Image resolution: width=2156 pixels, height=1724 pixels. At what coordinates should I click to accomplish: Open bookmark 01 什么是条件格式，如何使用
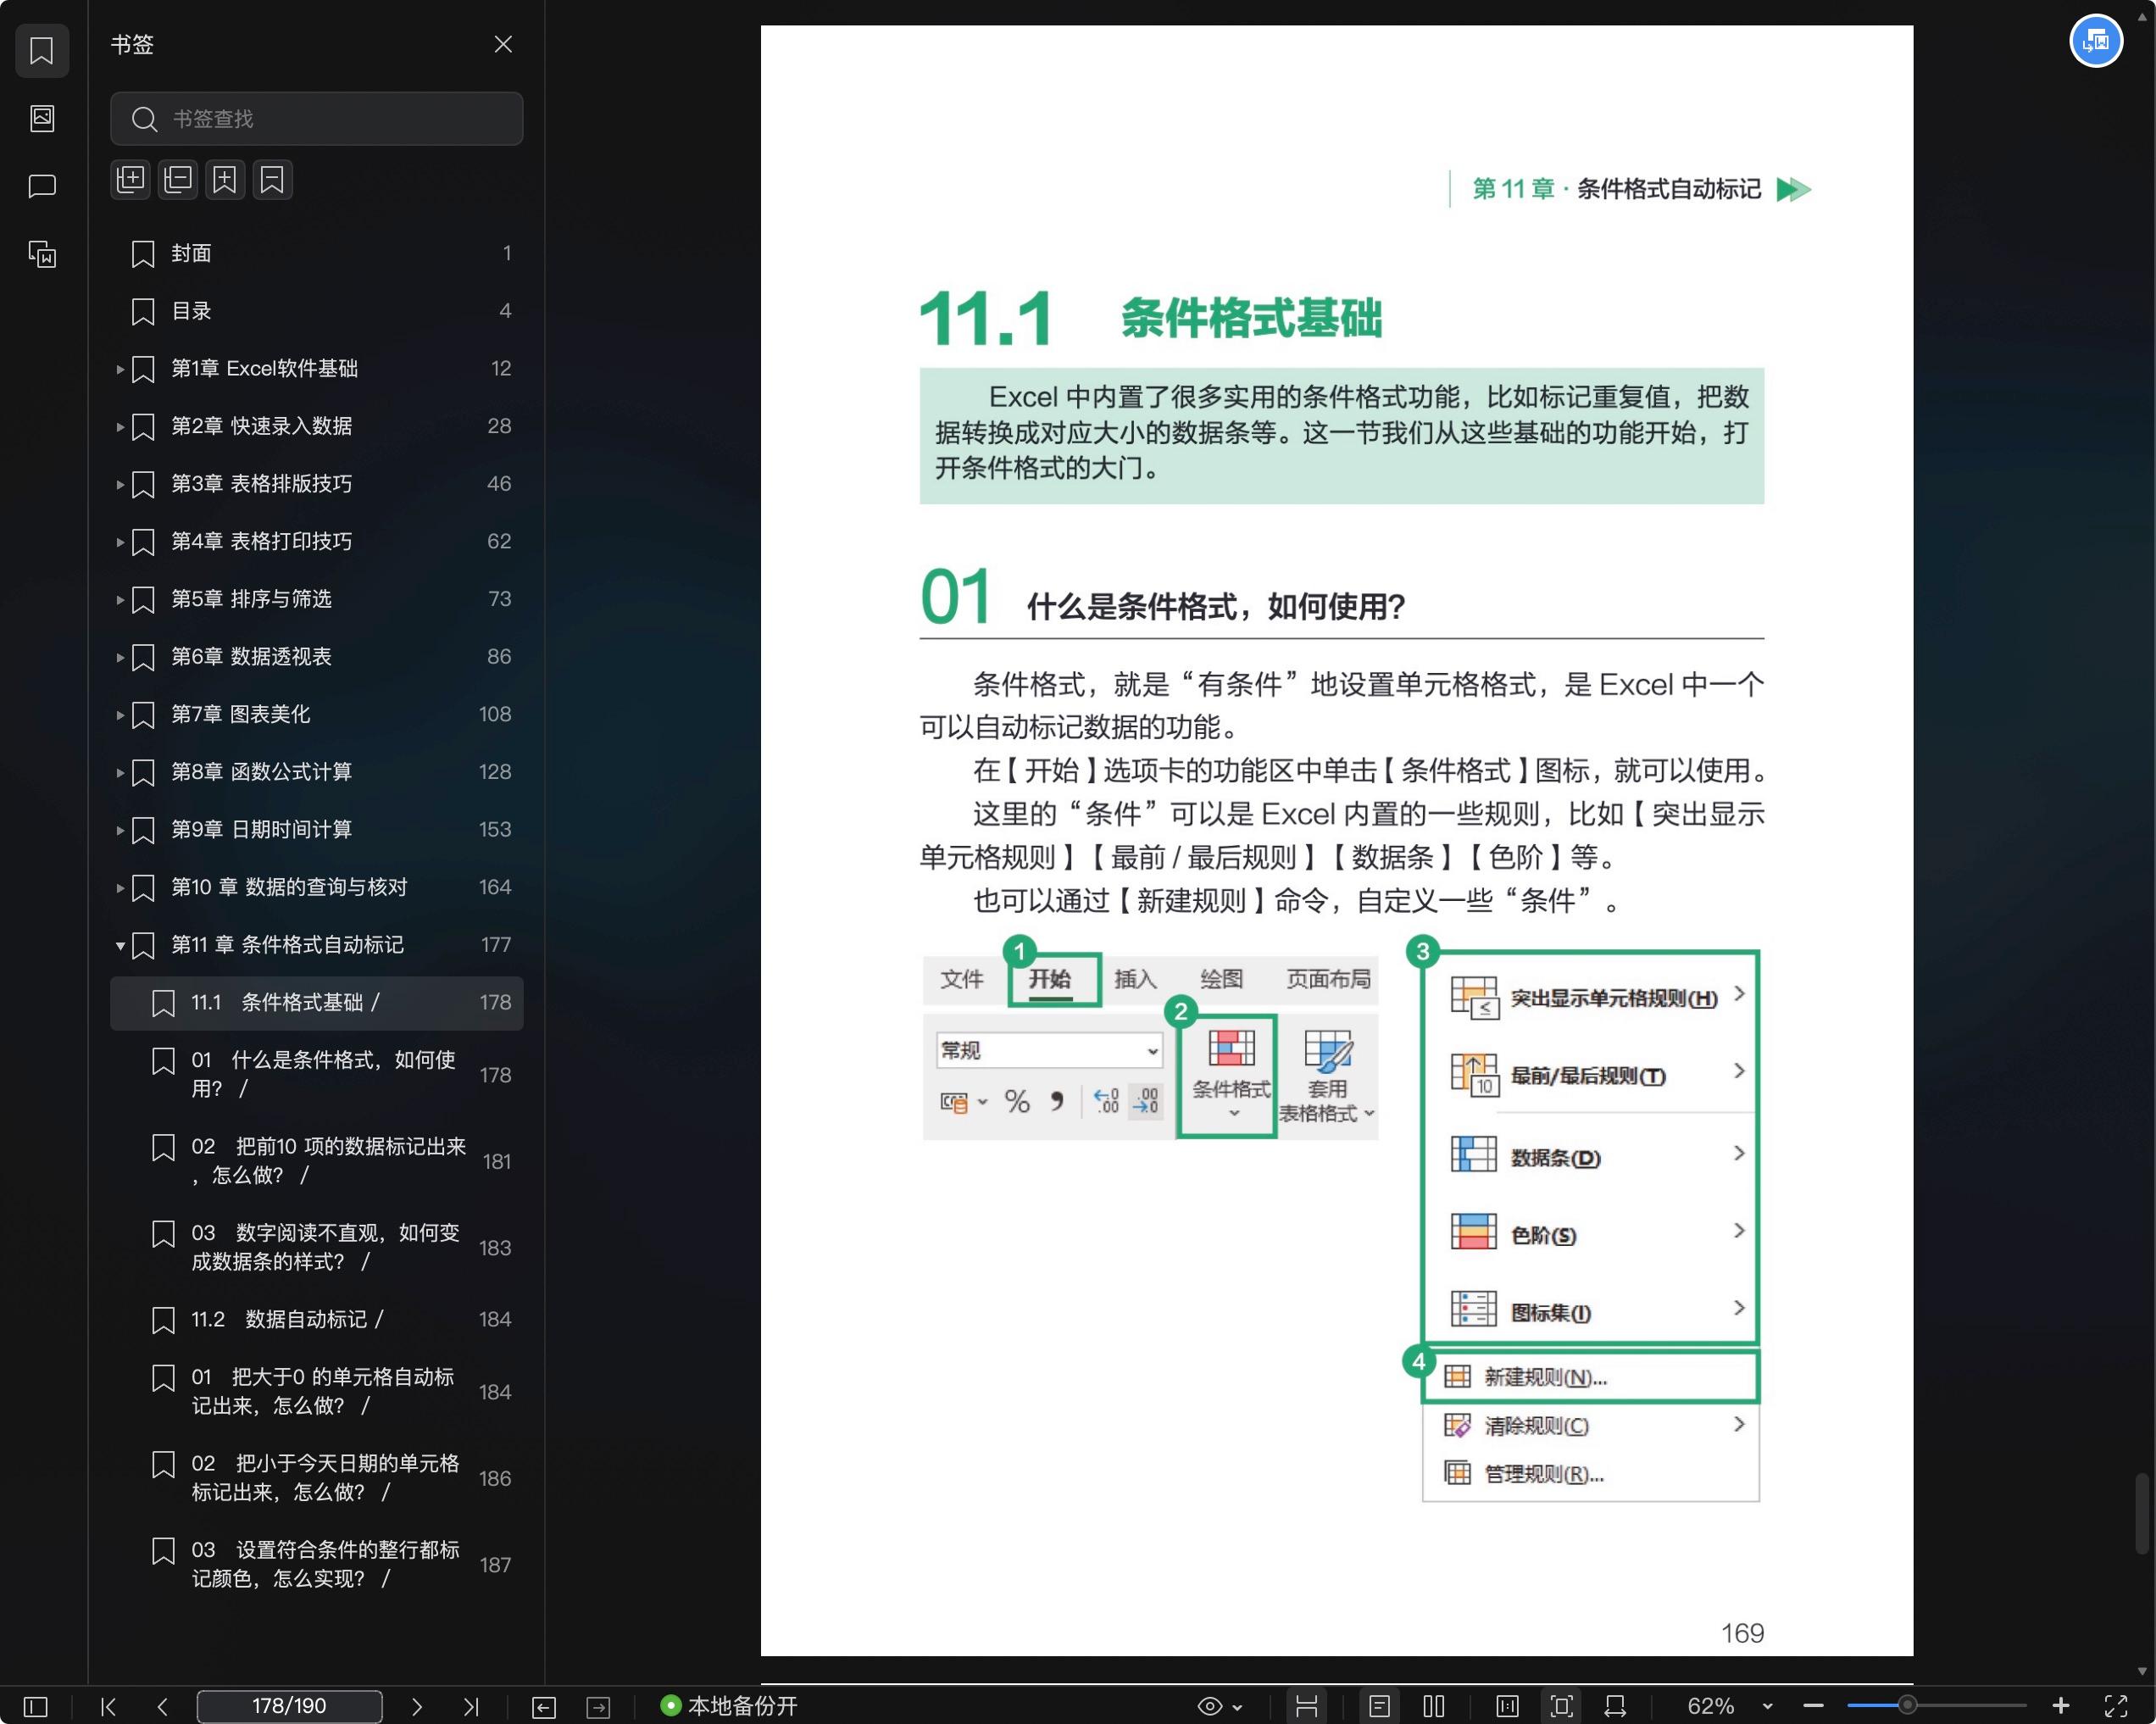[x=316, y=1074]
